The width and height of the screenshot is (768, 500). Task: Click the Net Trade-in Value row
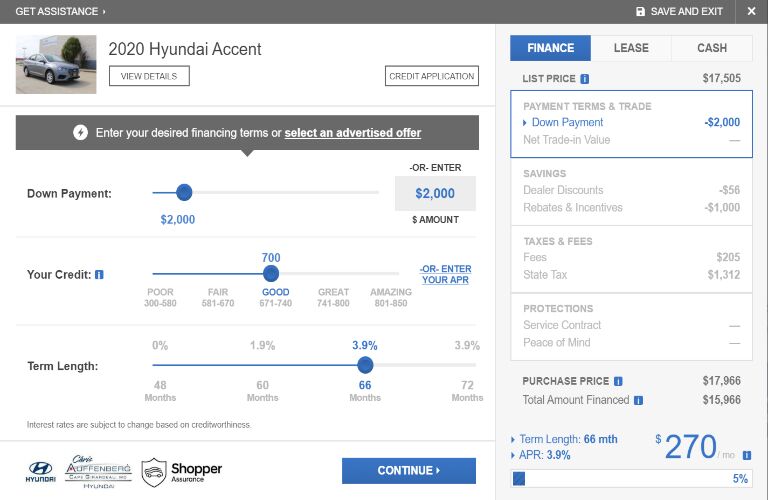pyautogui.click(x=631, y=140)
